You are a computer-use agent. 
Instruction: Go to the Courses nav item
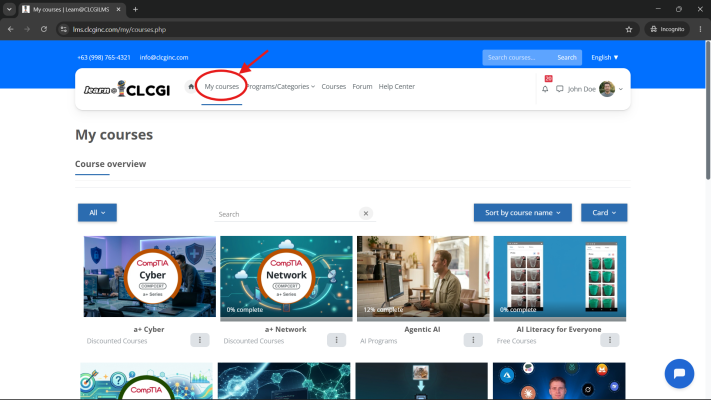(333, 86)
